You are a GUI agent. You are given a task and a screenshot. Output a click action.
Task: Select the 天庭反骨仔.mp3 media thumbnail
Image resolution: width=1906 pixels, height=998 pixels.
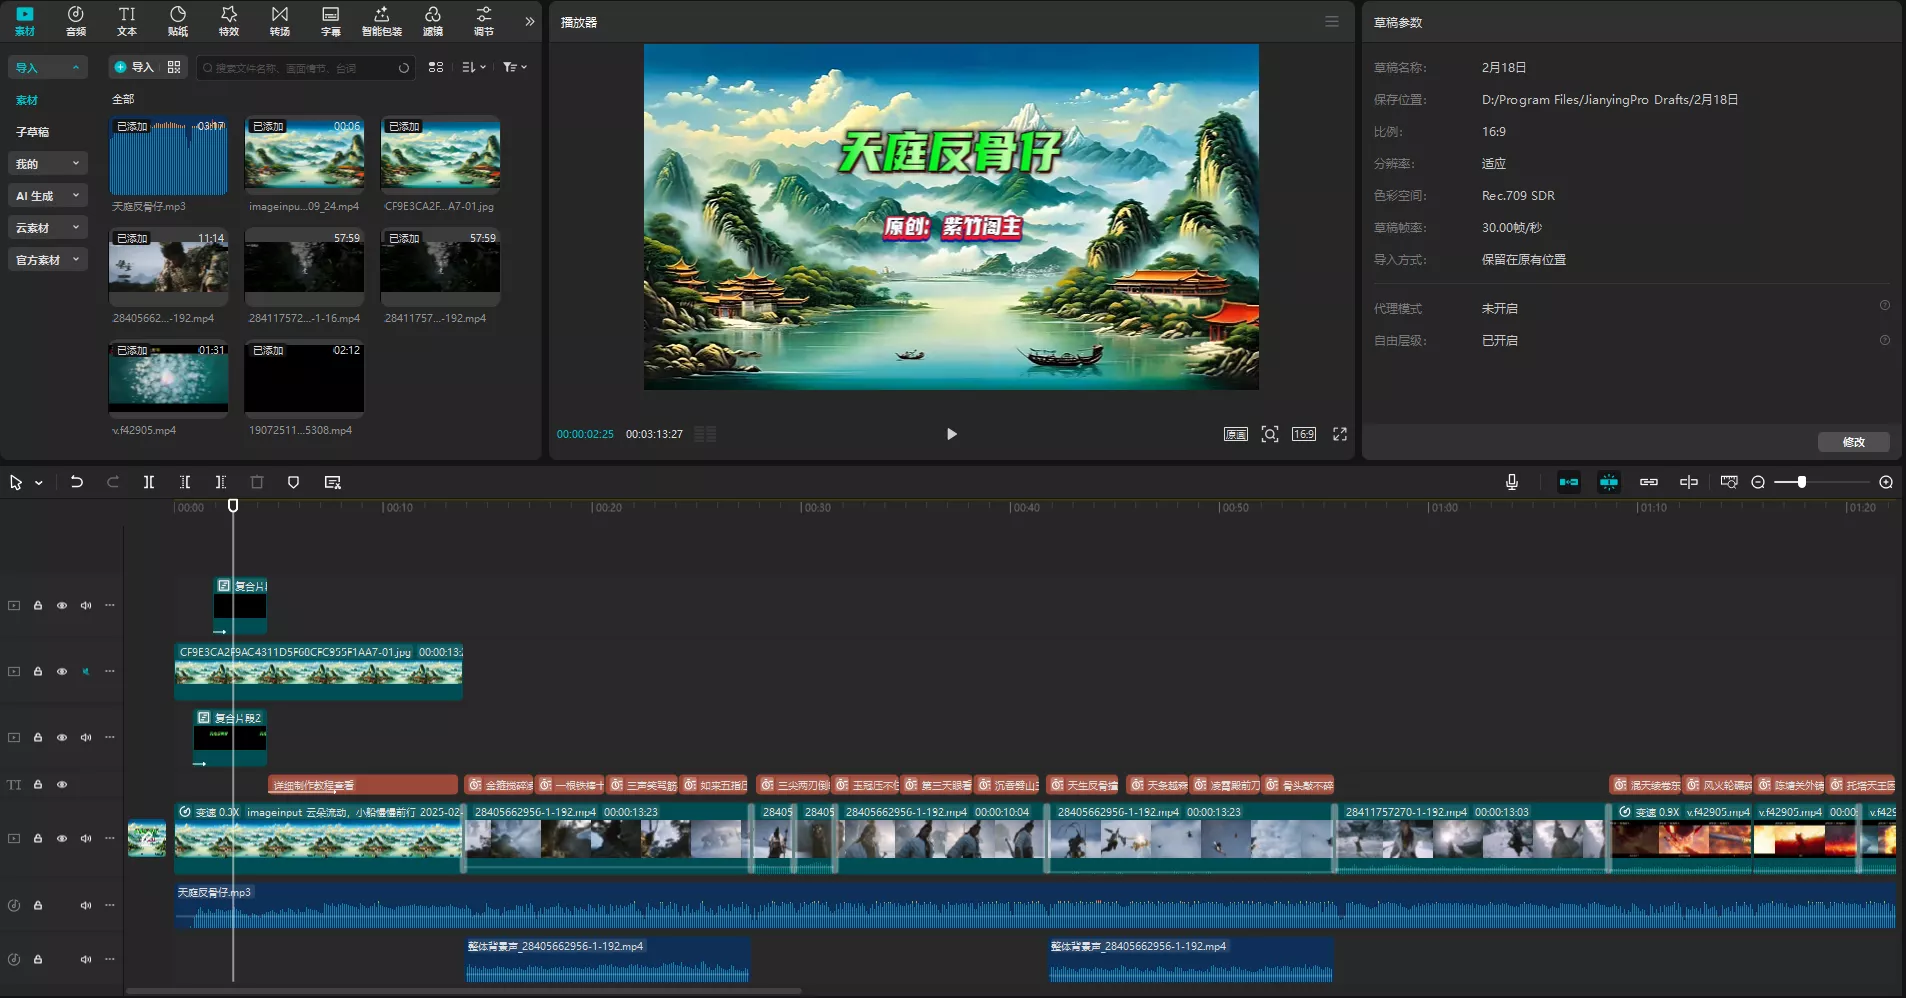168,156
